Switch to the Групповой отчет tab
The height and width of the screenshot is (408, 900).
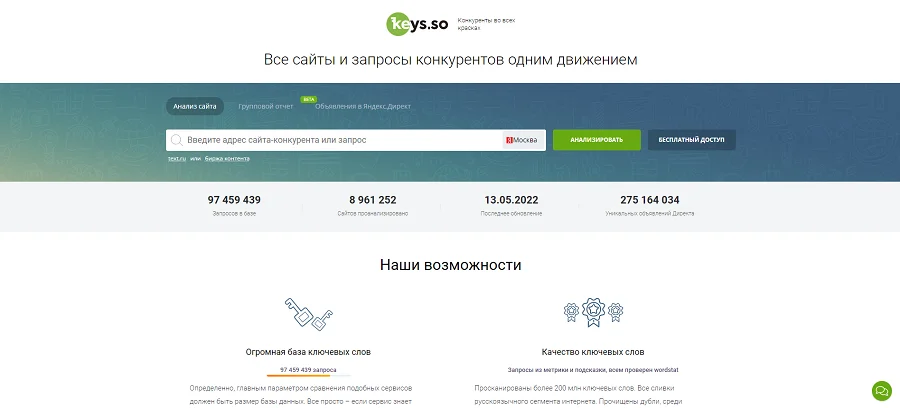pos(265,106)
